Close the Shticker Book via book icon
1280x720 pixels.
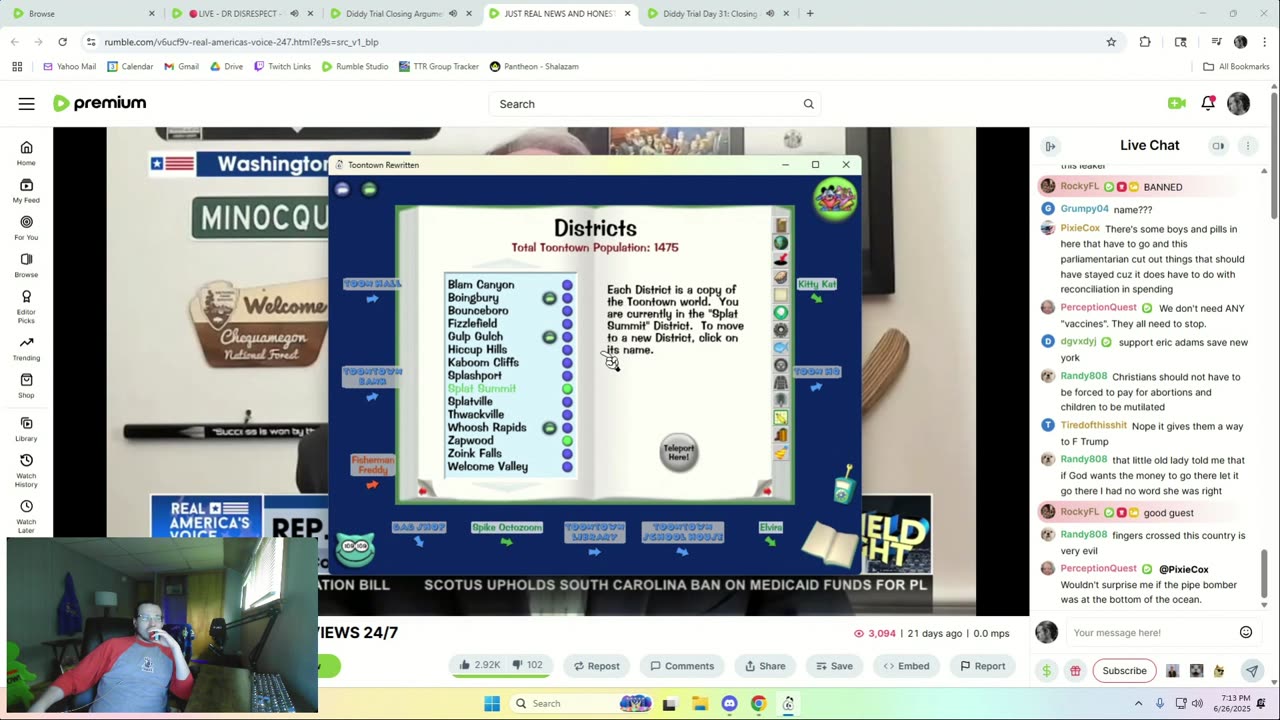pyautogui.click(x=829, y=543)
